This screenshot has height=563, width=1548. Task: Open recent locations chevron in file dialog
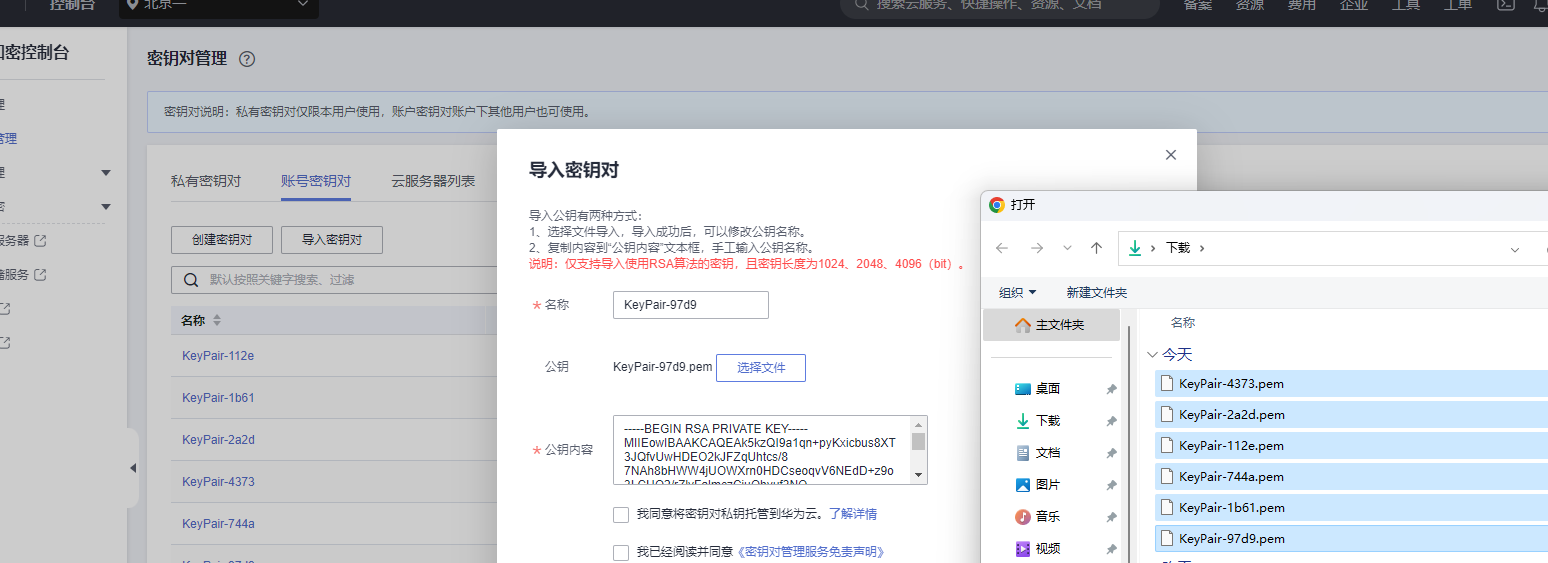(1067, 248)
